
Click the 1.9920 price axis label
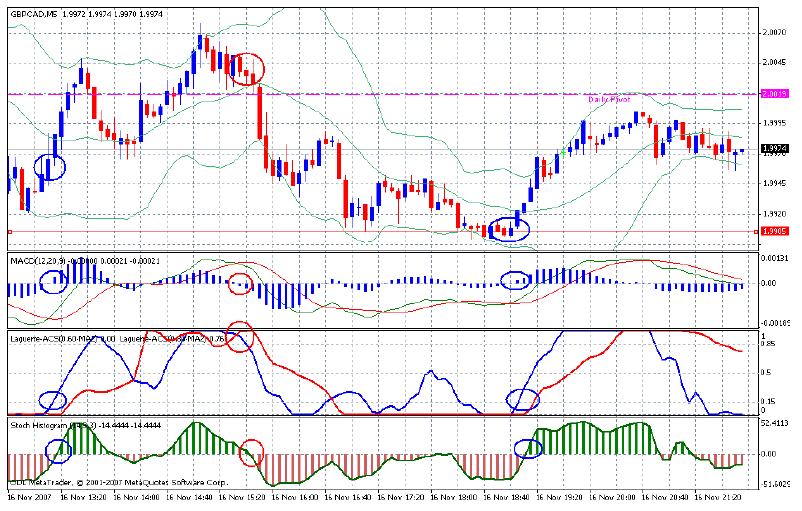(774, 214)
